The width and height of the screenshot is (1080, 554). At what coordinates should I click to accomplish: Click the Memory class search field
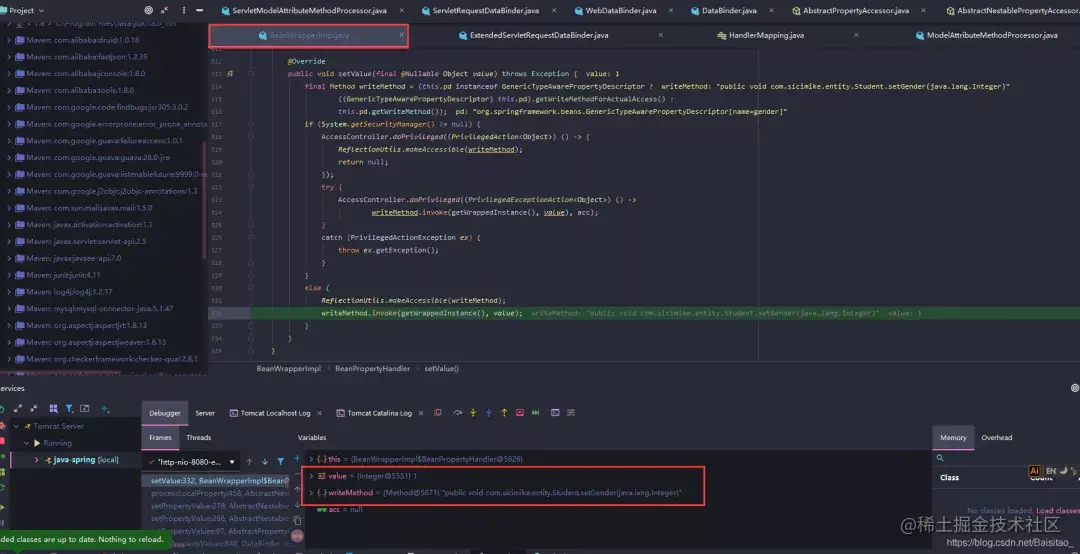(1006, 458)
